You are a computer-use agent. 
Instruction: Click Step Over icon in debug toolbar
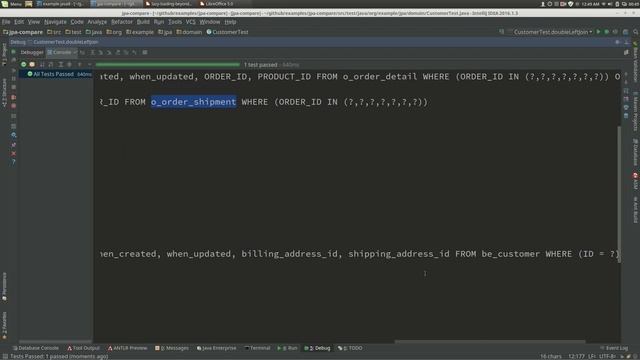point(93,53)
